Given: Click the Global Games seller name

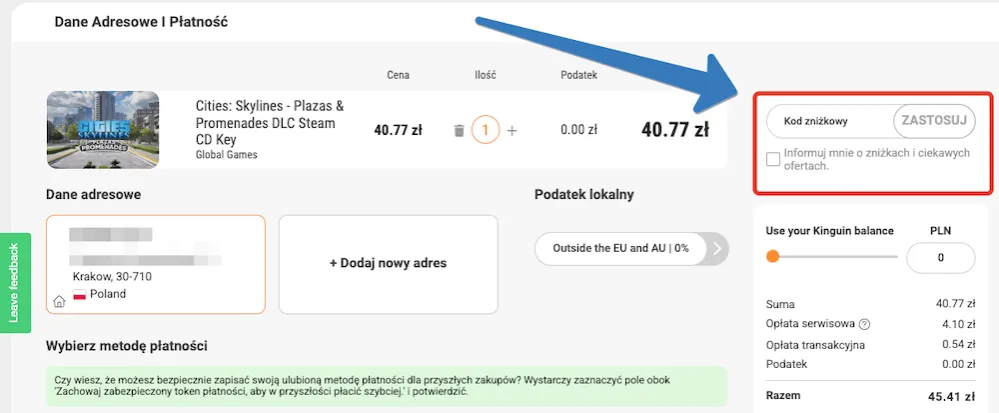Looking at the screenshot, I should point(227,155).
